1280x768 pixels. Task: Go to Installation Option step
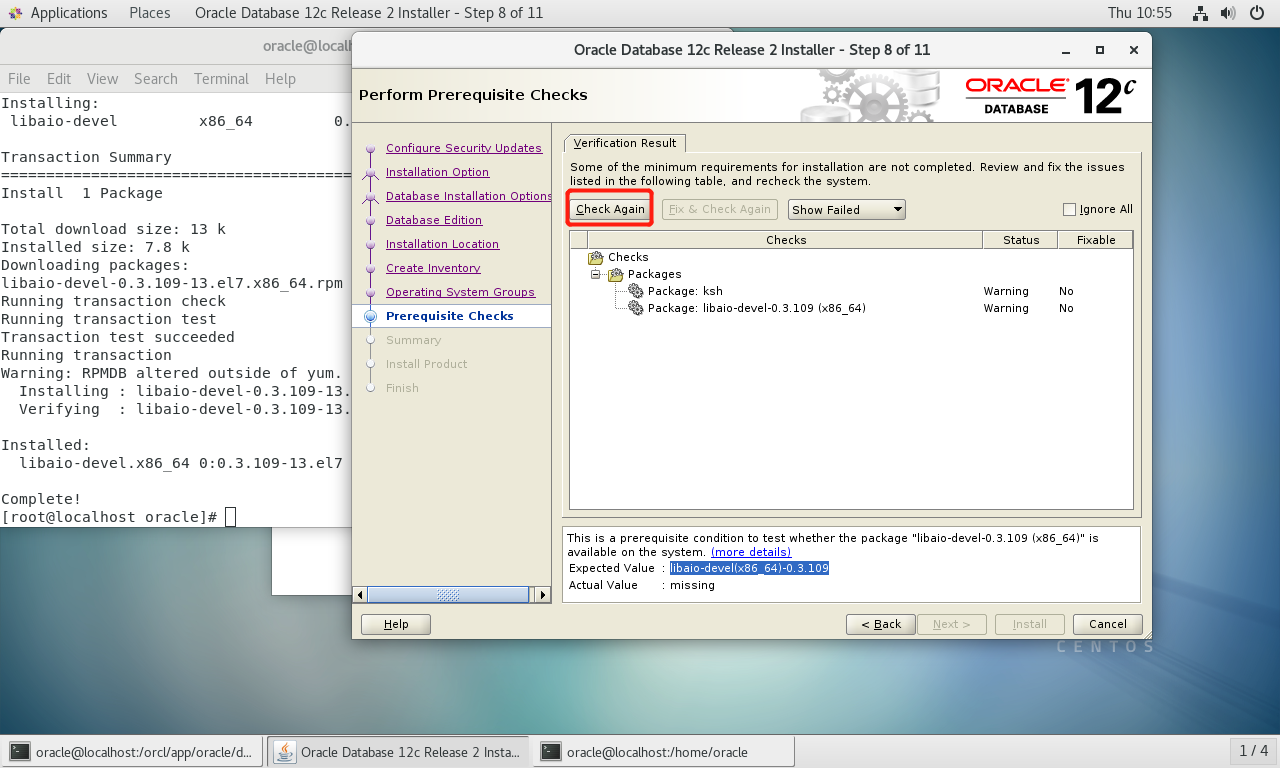pos(437,172)
